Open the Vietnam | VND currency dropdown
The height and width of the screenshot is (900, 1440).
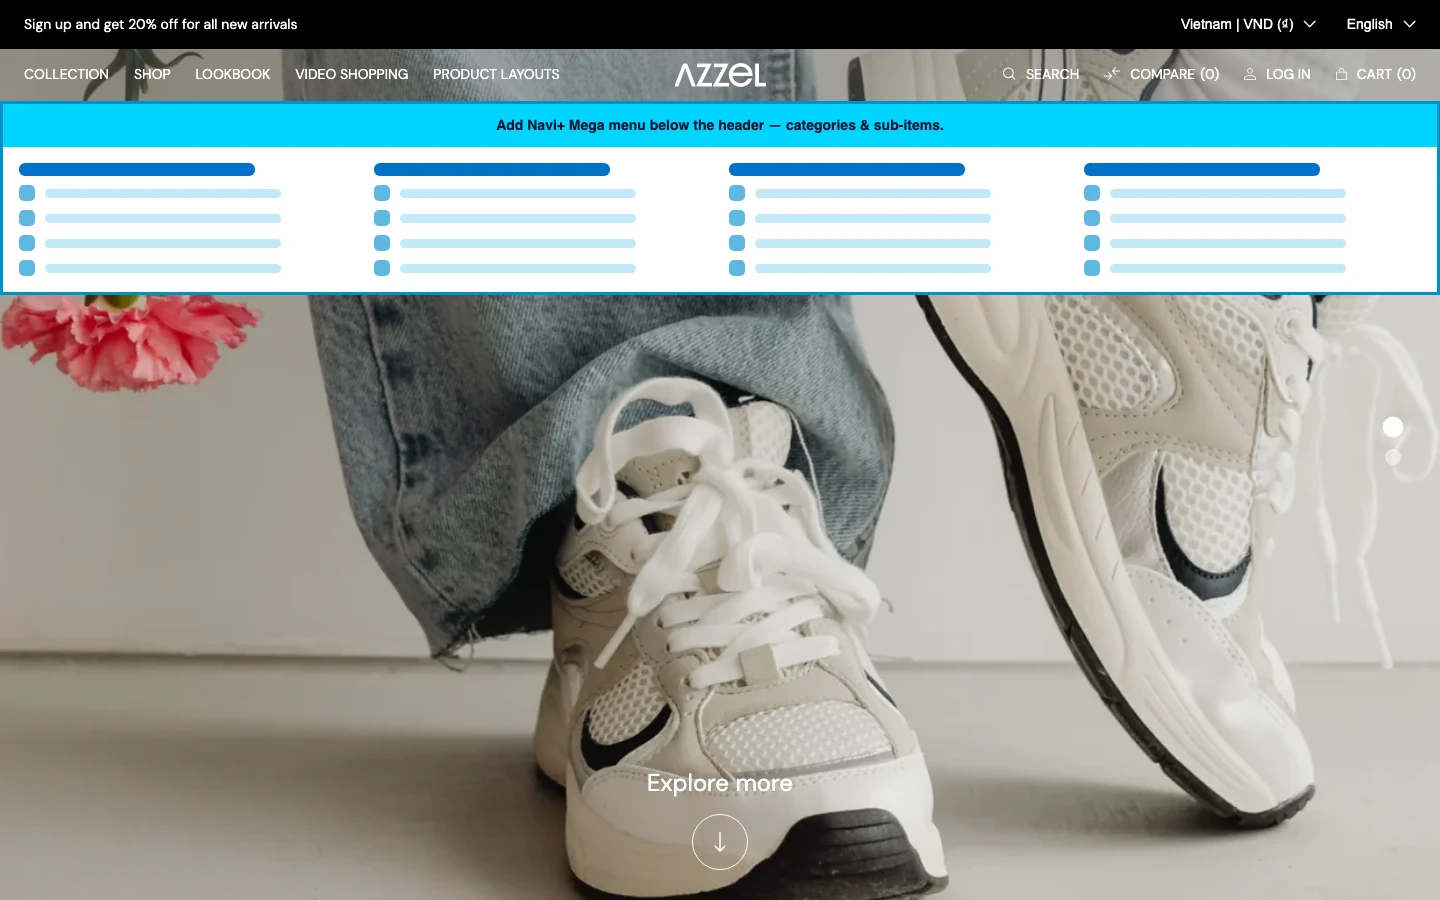[x=1248, y=24]
